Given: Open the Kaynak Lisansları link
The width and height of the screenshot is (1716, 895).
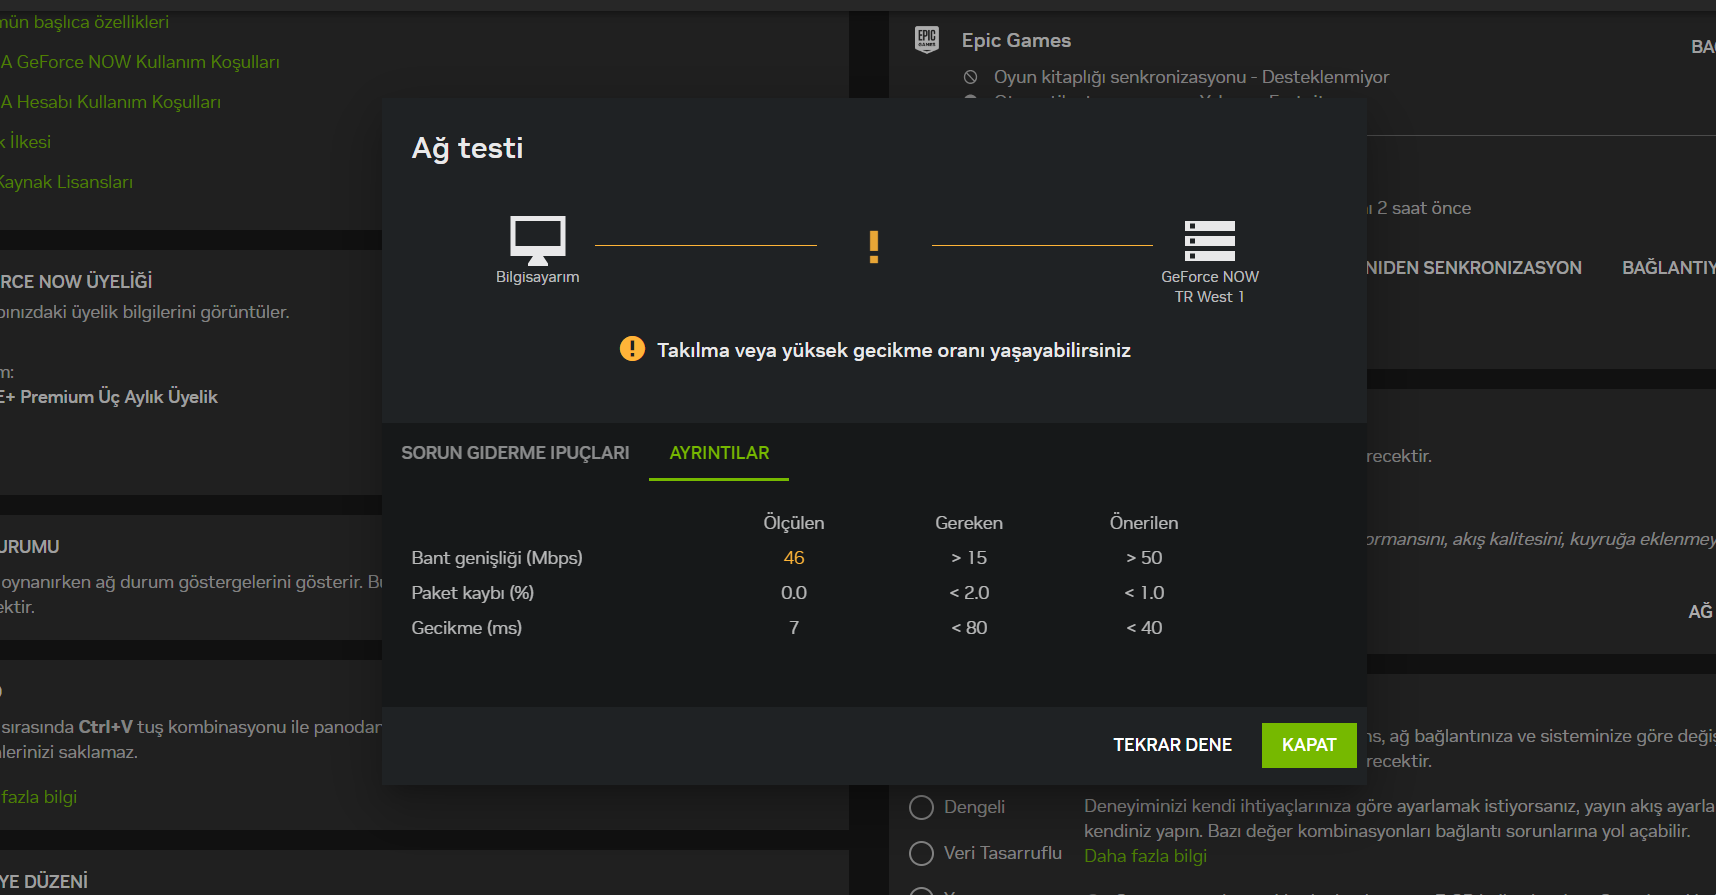Looking at the screenshot, I should tap(66, 182).
